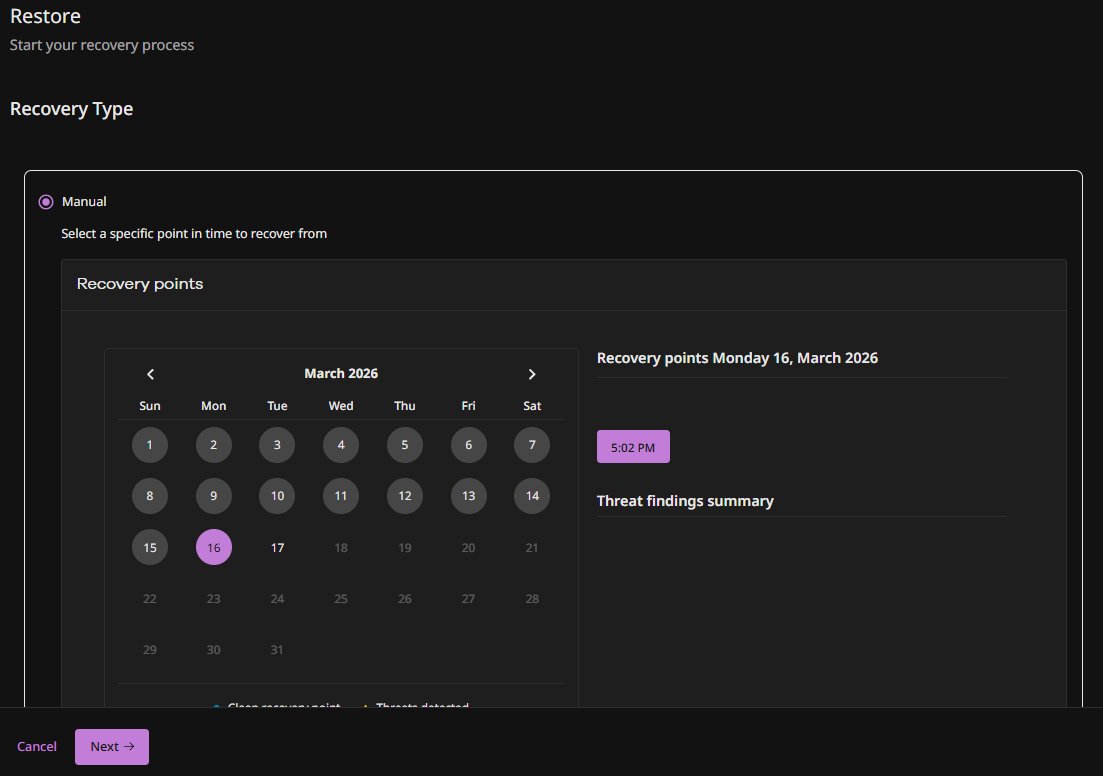The height and width of the screenshot is (776, 1103).
Task: Choose the 5:02 PM recovery point
Action: [633, 447]
